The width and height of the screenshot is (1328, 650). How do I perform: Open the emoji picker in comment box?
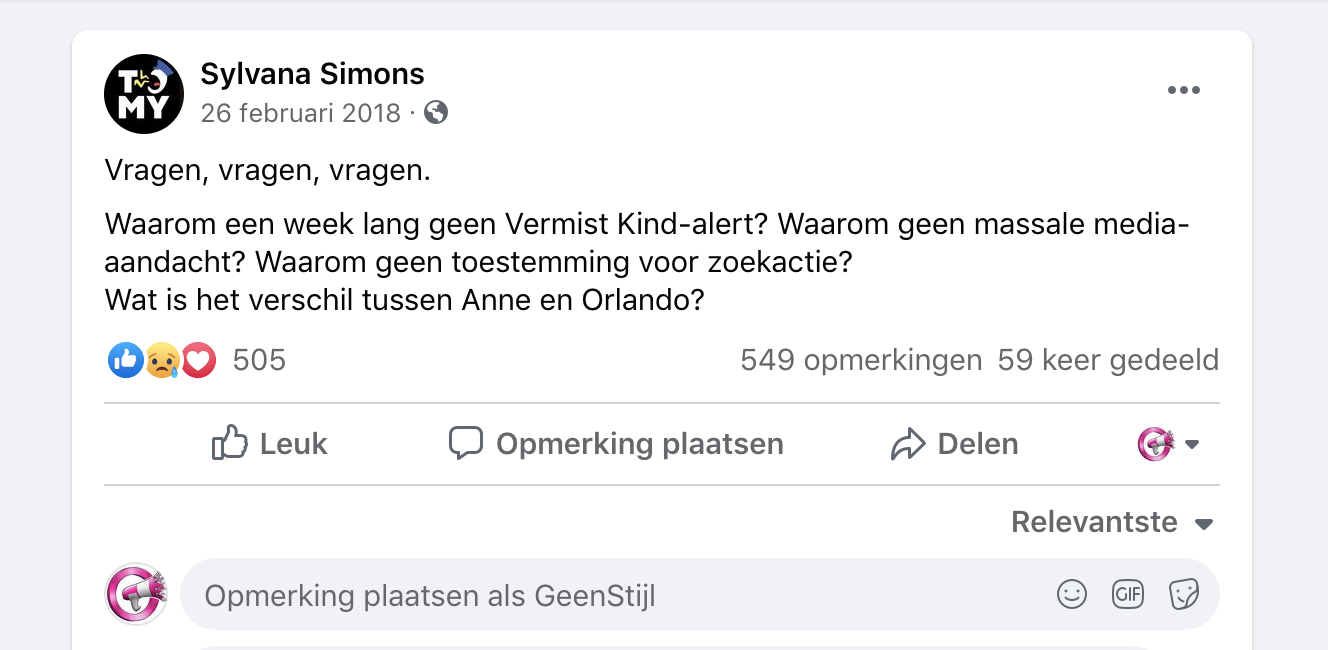pyautogui.click(x=1071, y=595)
